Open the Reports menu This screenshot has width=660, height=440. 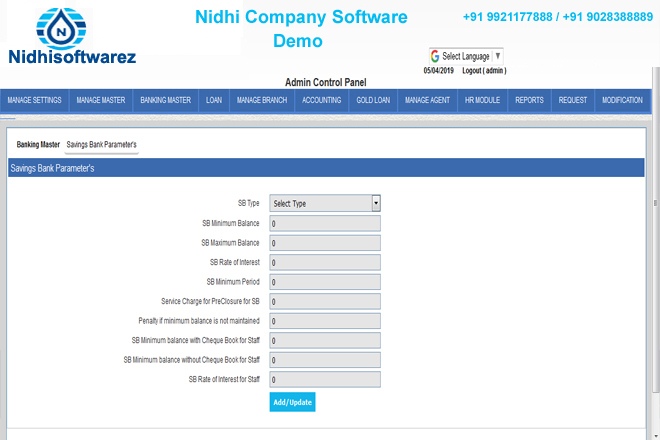click(x=530, y=100)
